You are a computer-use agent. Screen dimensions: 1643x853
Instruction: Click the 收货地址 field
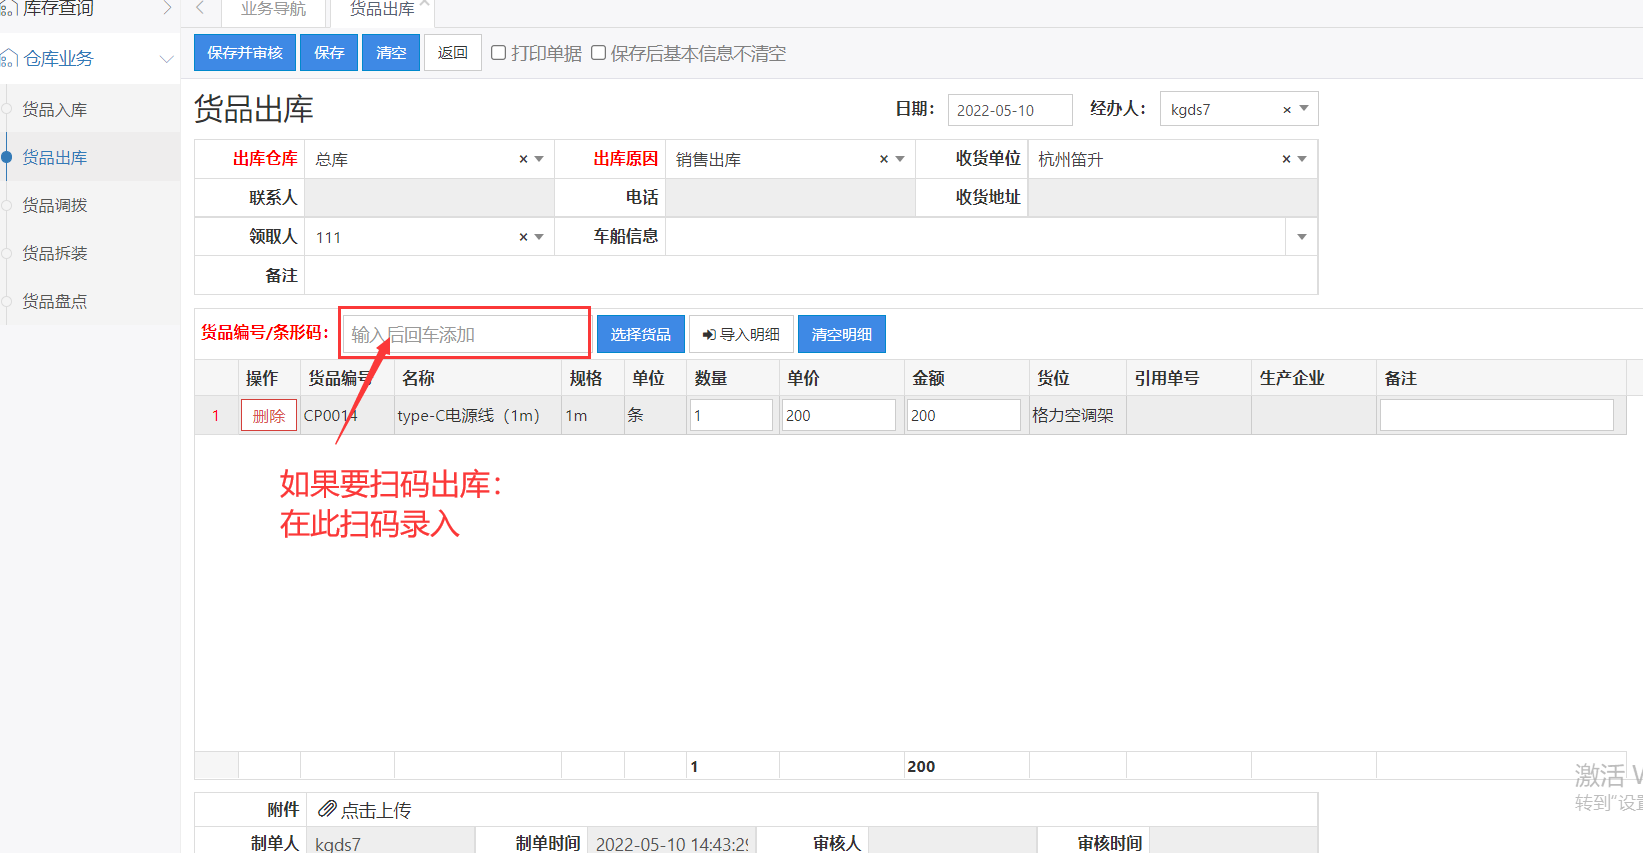coord(1172,197)
